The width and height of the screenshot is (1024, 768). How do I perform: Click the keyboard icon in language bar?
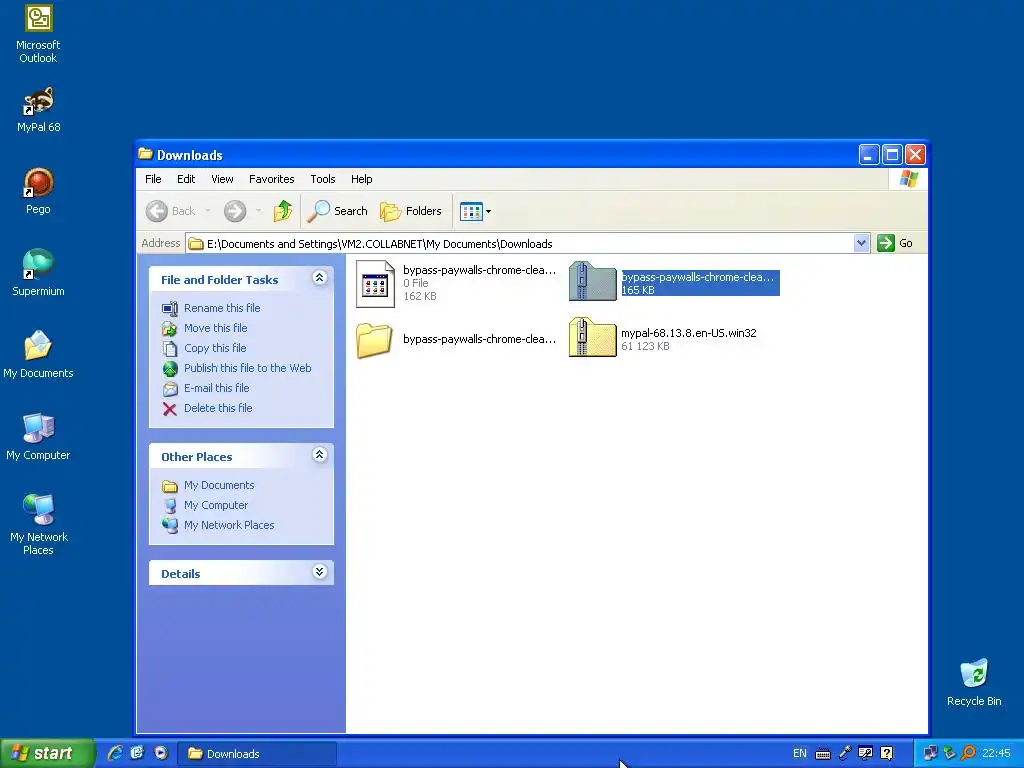823,754
